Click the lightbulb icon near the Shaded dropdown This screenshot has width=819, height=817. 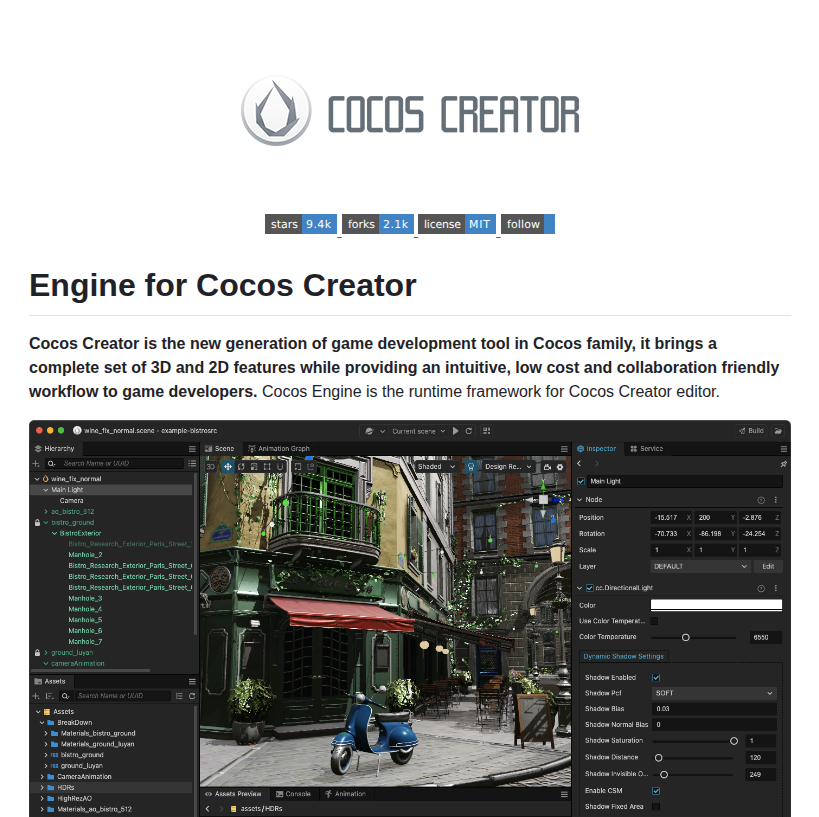tap(470, 466)
